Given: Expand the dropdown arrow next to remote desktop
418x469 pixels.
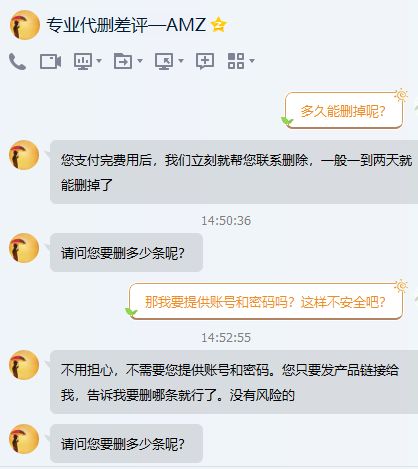Looking at the screenshot, I should pos(181,61).
